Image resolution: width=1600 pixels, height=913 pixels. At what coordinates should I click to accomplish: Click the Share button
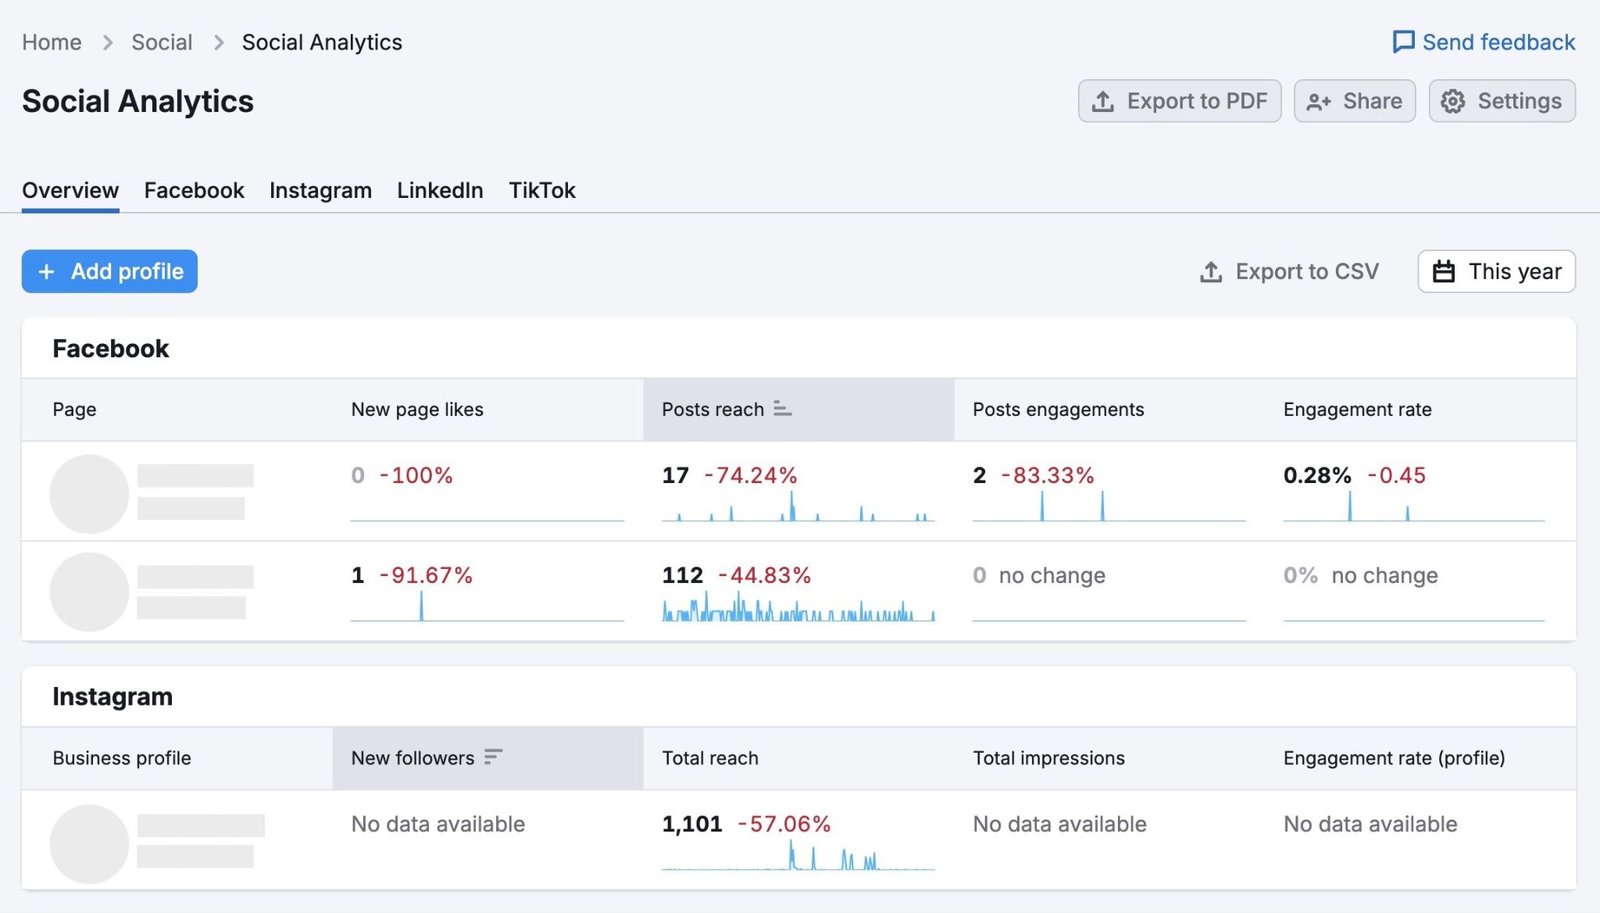pyautogui.click(x=1355, y=101)
